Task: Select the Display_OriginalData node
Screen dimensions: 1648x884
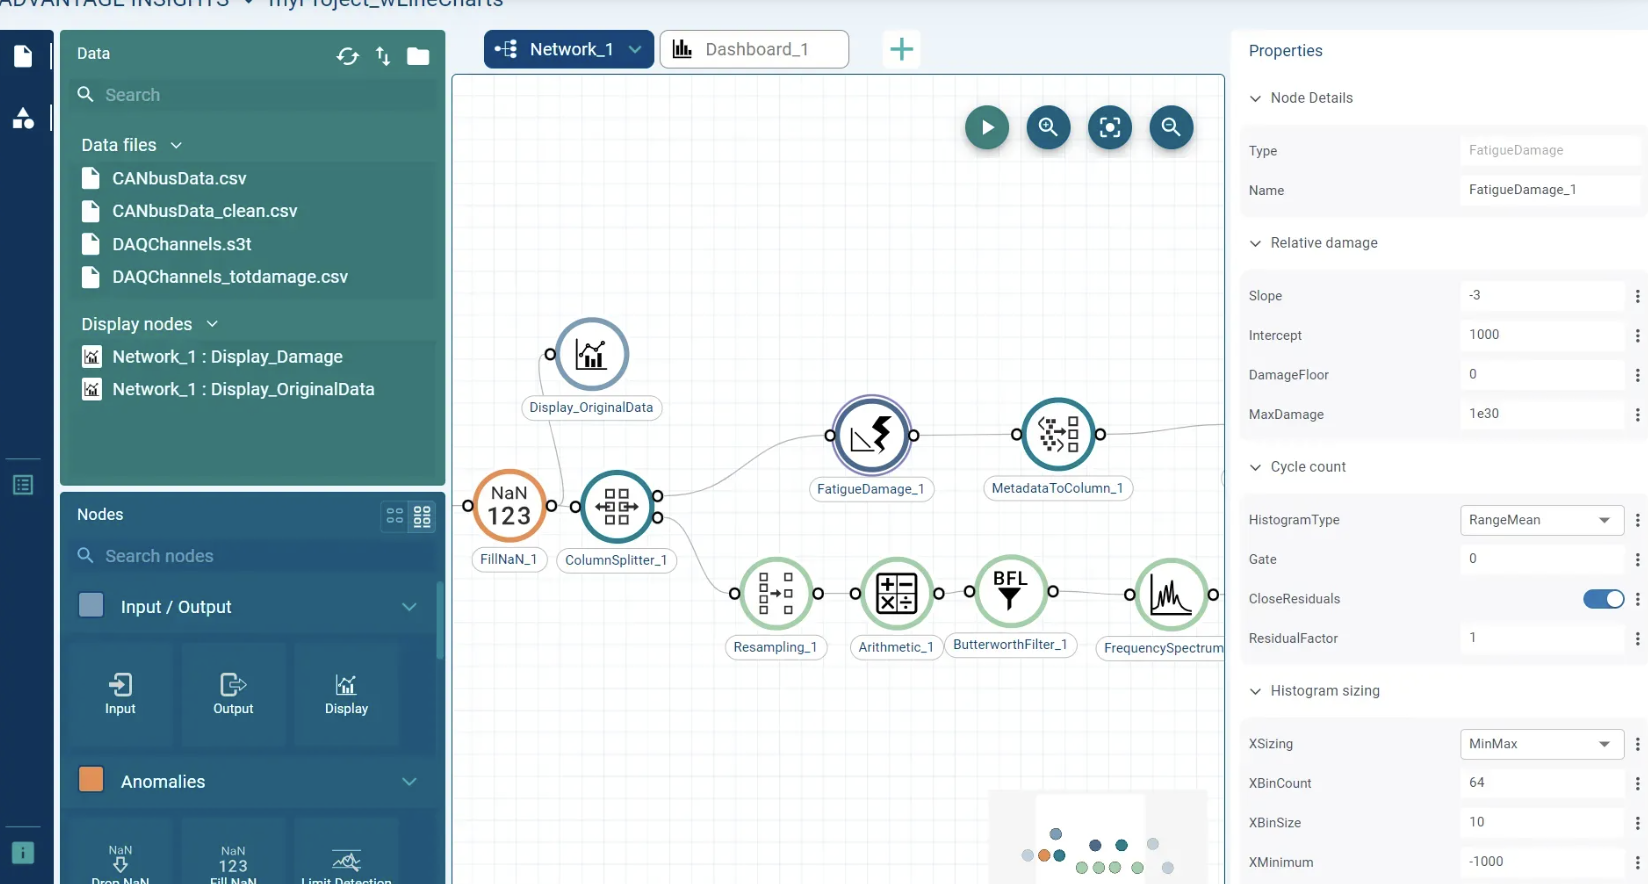Action: (591, 354)
